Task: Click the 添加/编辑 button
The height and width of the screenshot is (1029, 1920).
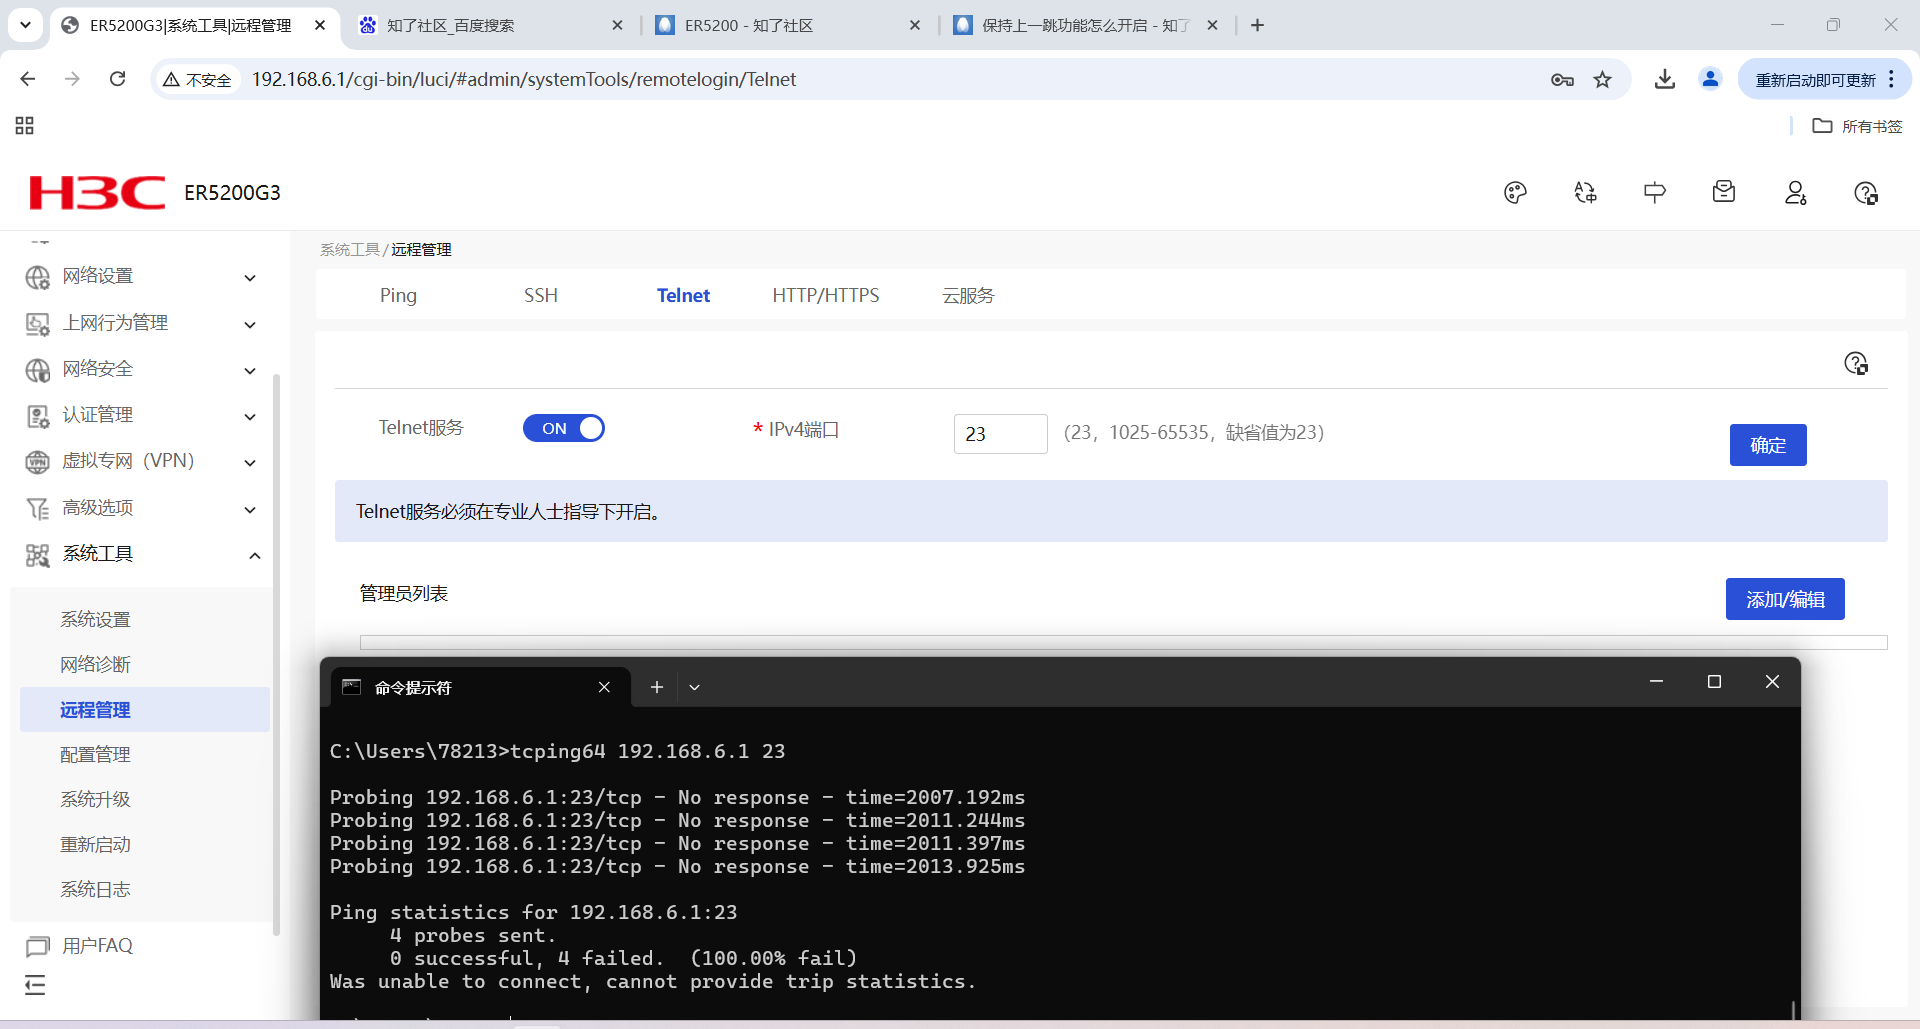Action: coord(1784,599)
